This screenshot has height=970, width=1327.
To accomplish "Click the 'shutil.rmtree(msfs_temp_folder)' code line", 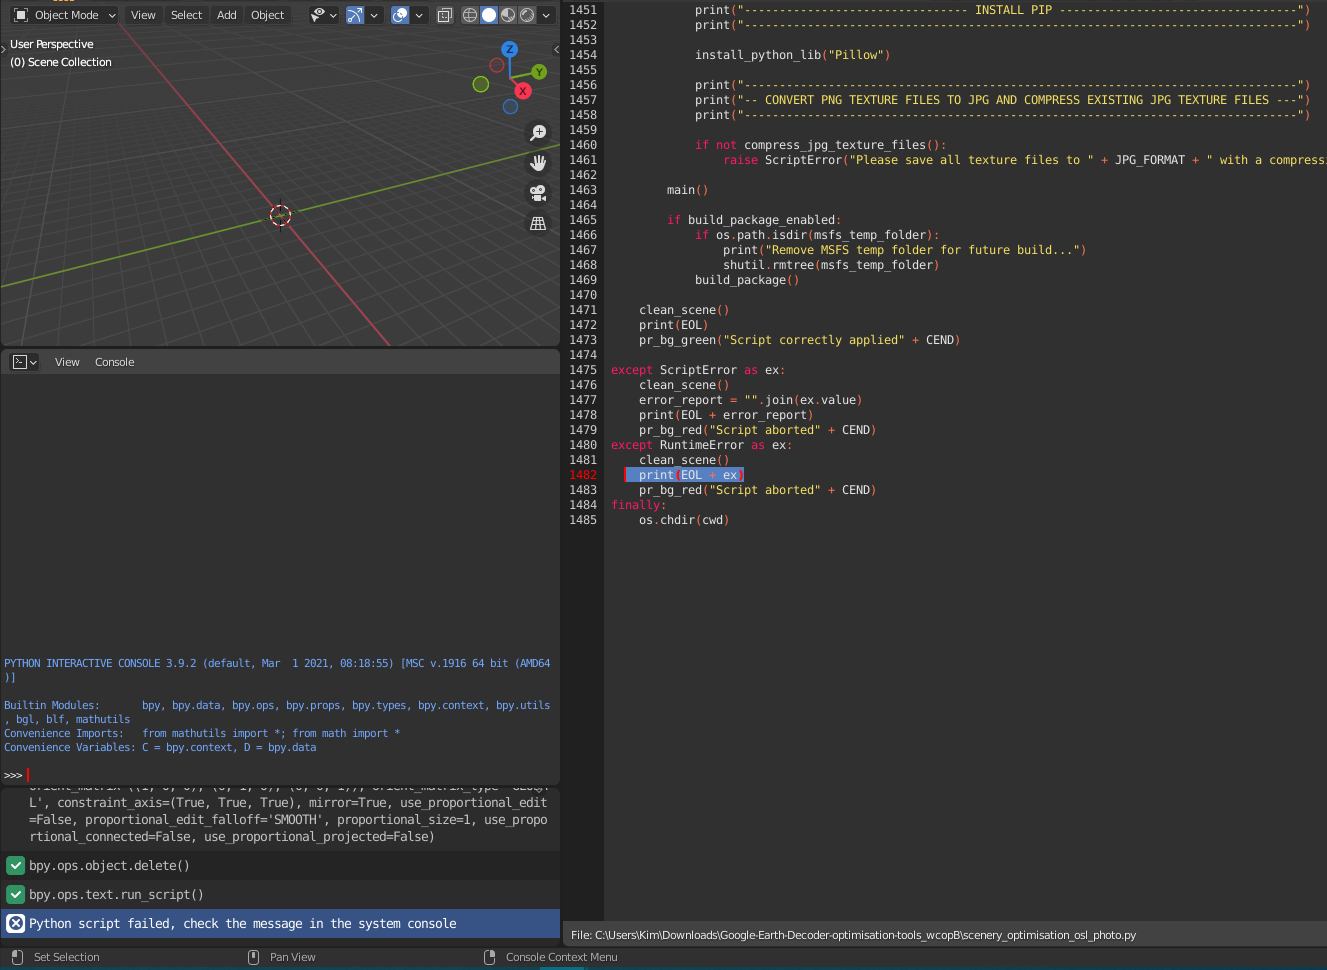I will point(831,265).
